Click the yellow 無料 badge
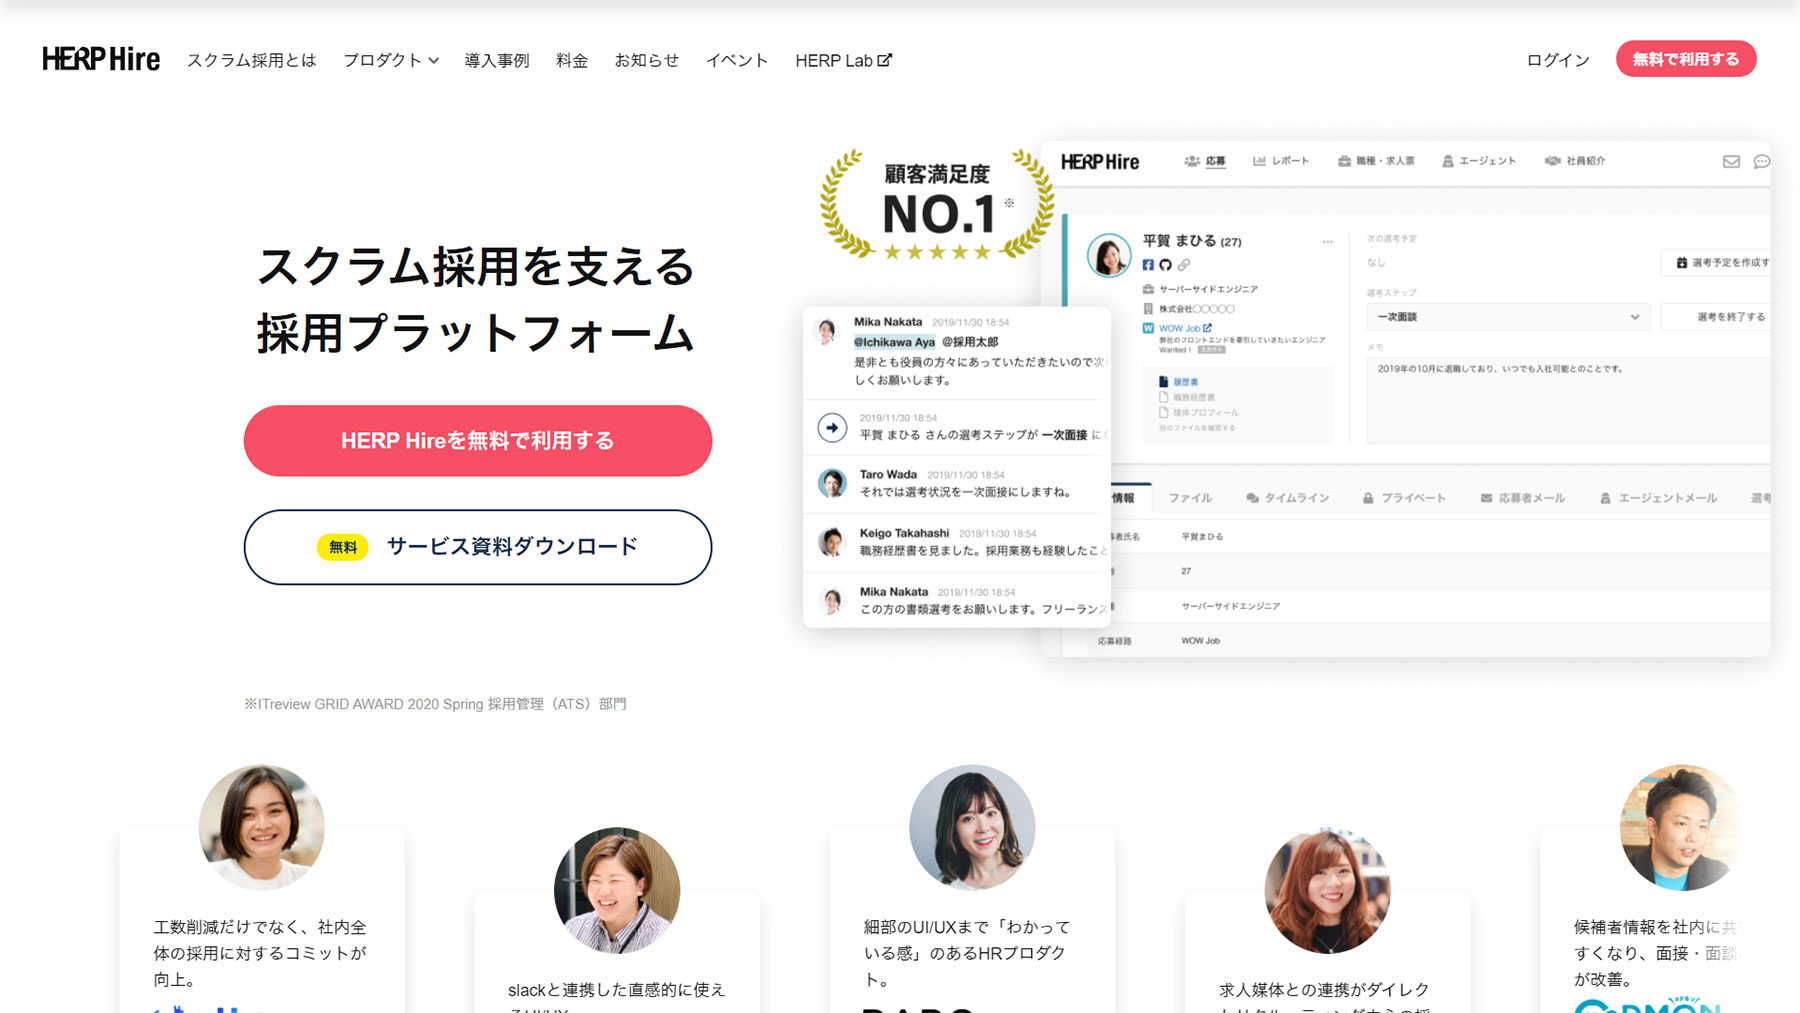Screen dimensions: 1800x1013 [343, 547]
